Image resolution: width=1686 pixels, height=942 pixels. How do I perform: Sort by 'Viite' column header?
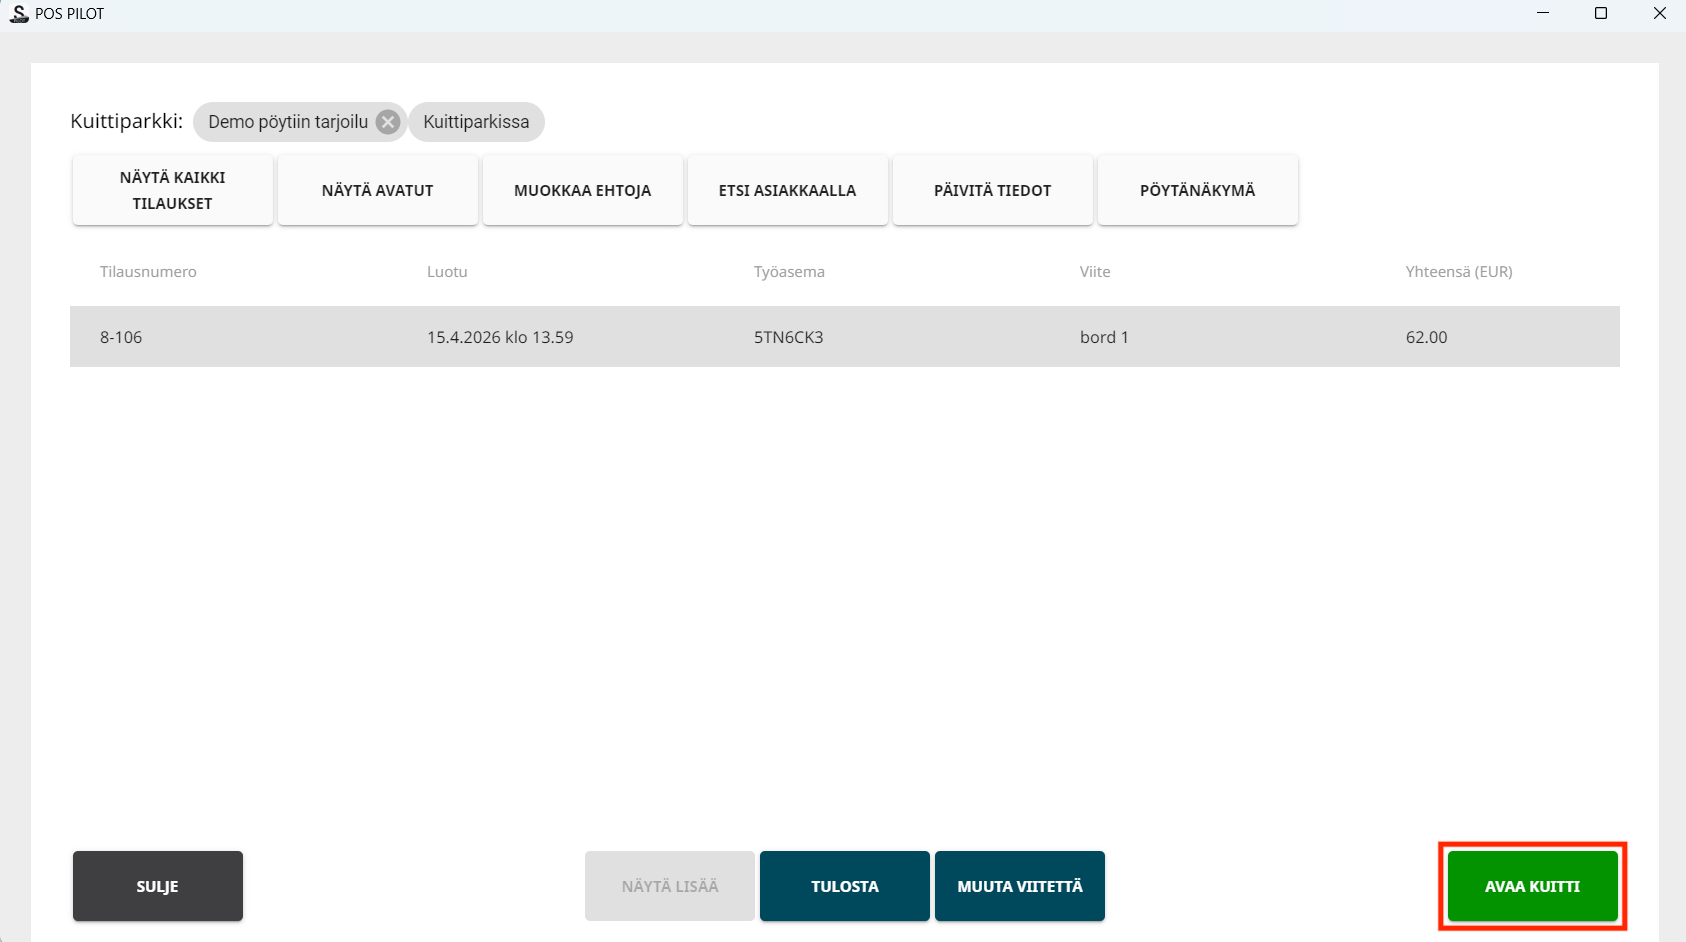(x=1095, y=272)
